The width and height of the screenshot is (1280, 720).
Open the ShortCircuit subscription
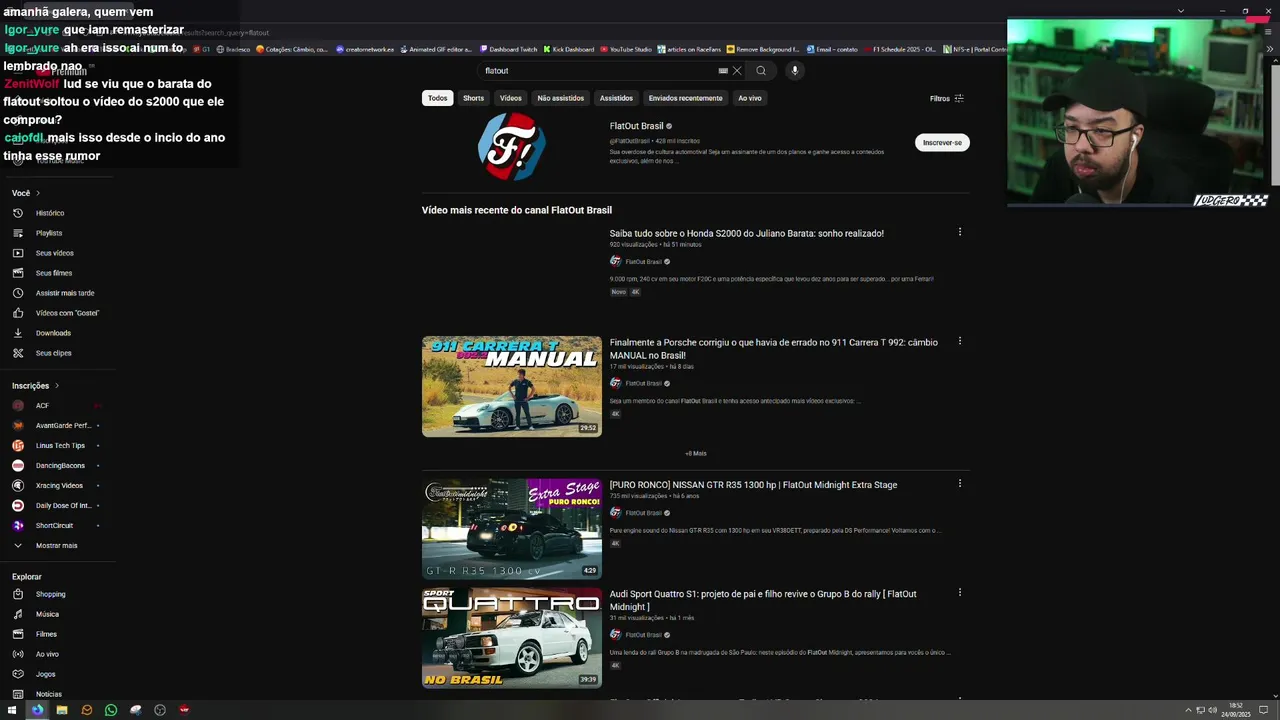pos(55,525)
